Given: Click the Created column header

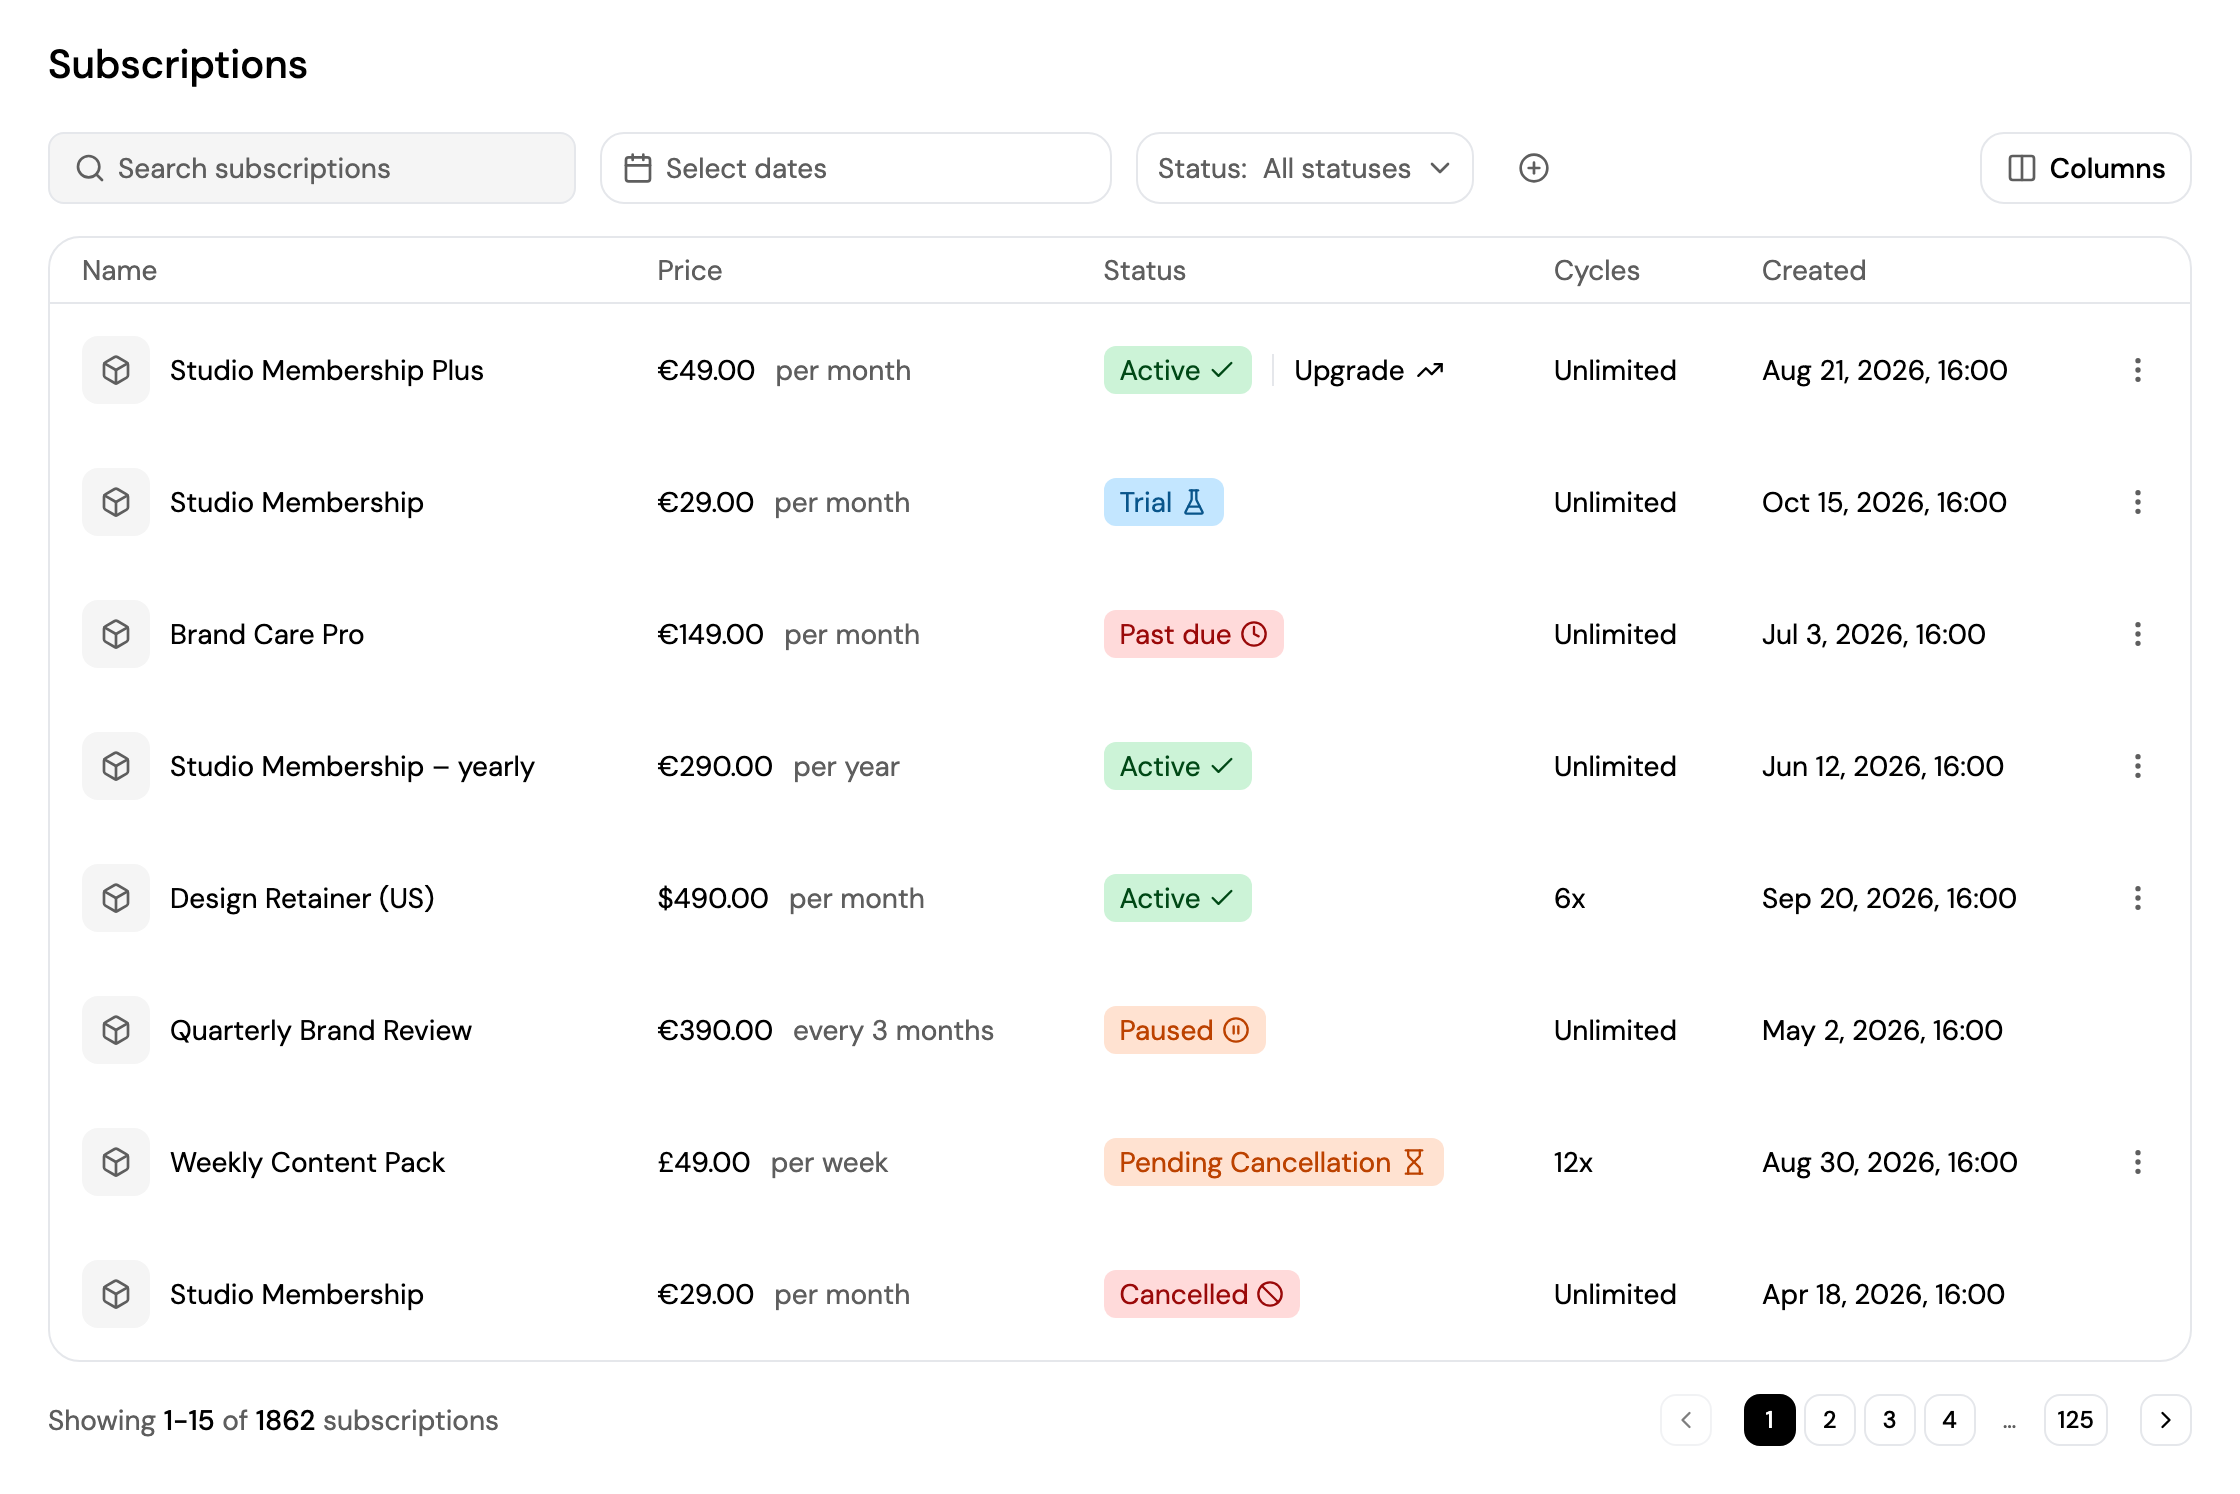Looking at the screenshot, I should [1813, 270].
